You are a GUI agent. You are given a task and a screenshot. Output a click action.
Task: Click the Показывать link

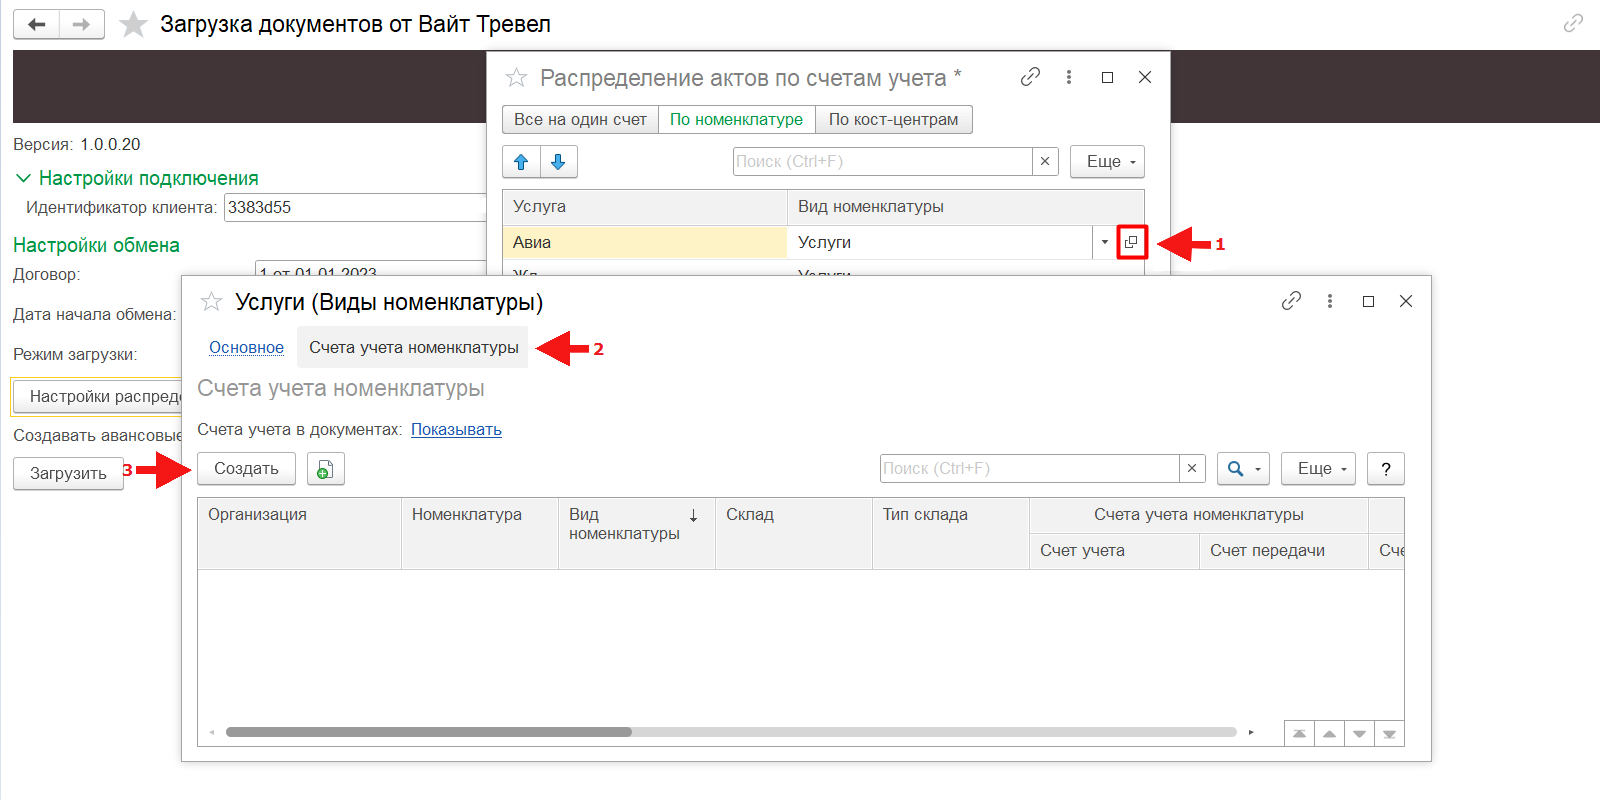(456, 430)
